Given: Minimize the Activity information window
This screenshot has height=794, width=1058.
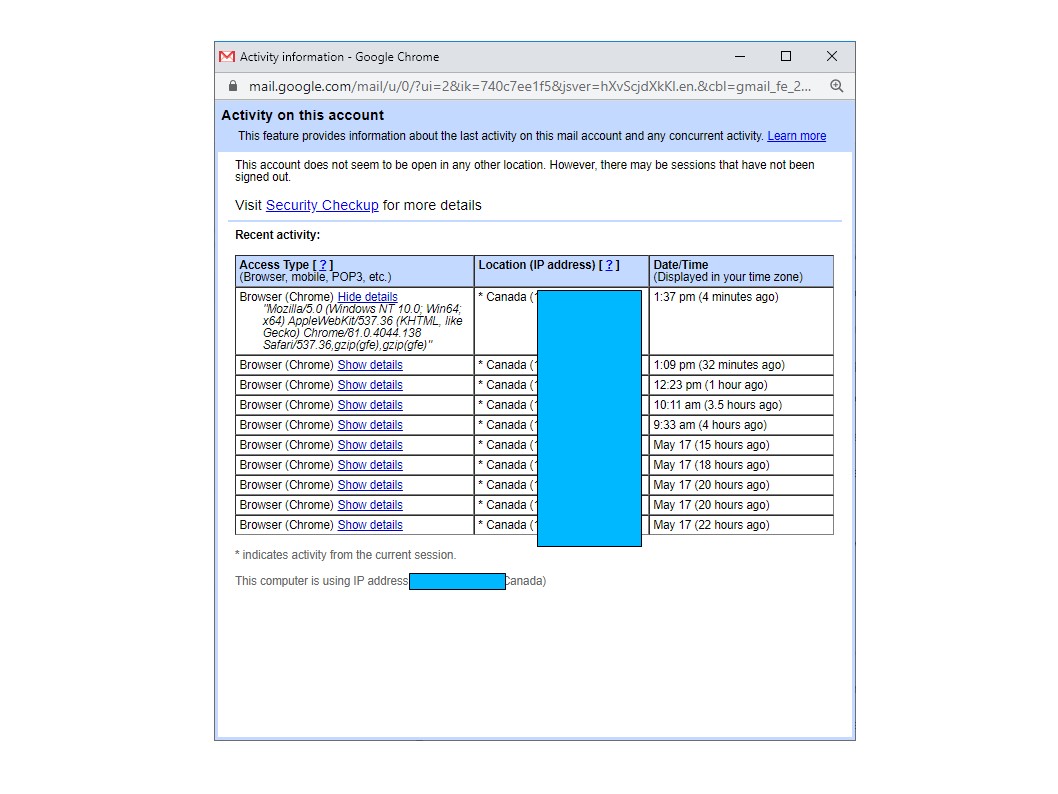Looking at the screenshot, I should 740,57.
